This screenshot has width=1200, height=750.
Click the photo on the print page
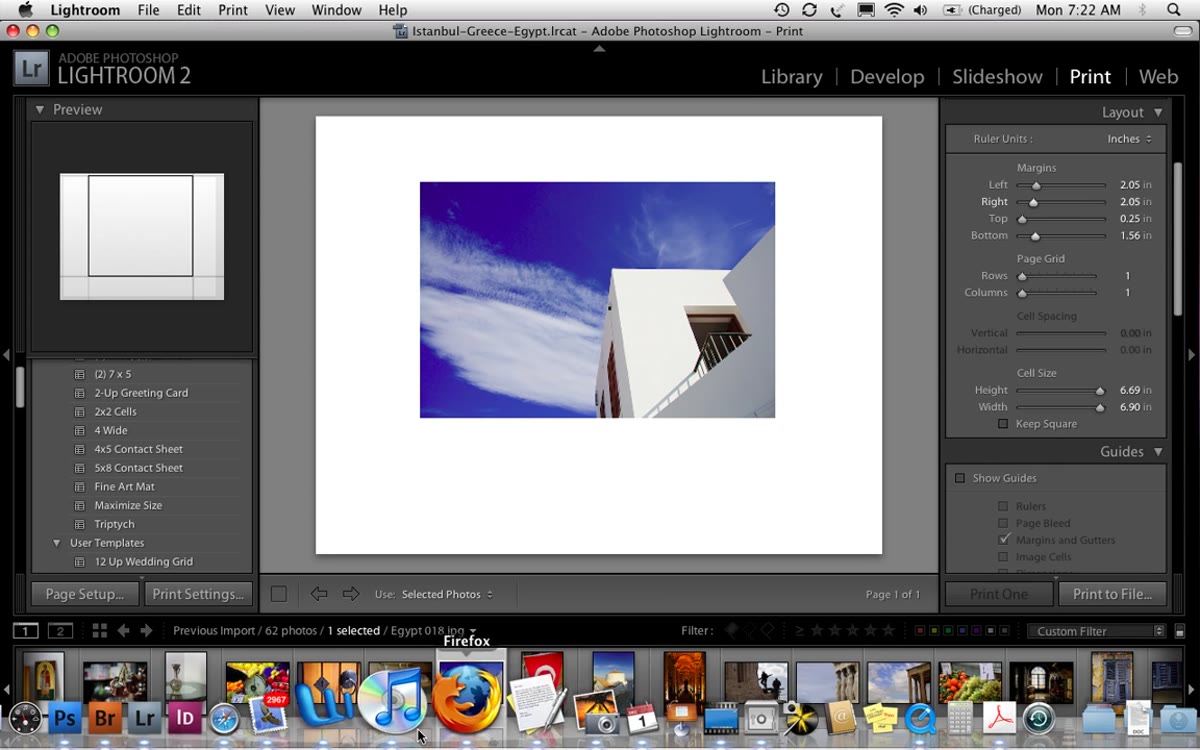(597, 300)
